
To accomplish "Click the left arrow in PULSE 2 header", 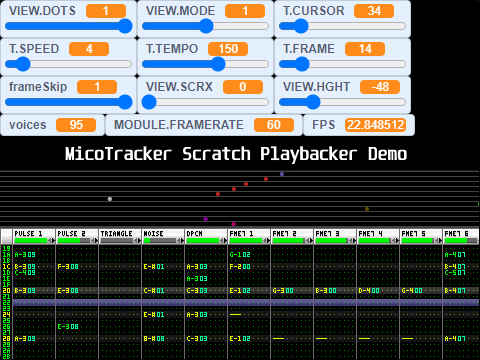I will click(x=93, y=240).
